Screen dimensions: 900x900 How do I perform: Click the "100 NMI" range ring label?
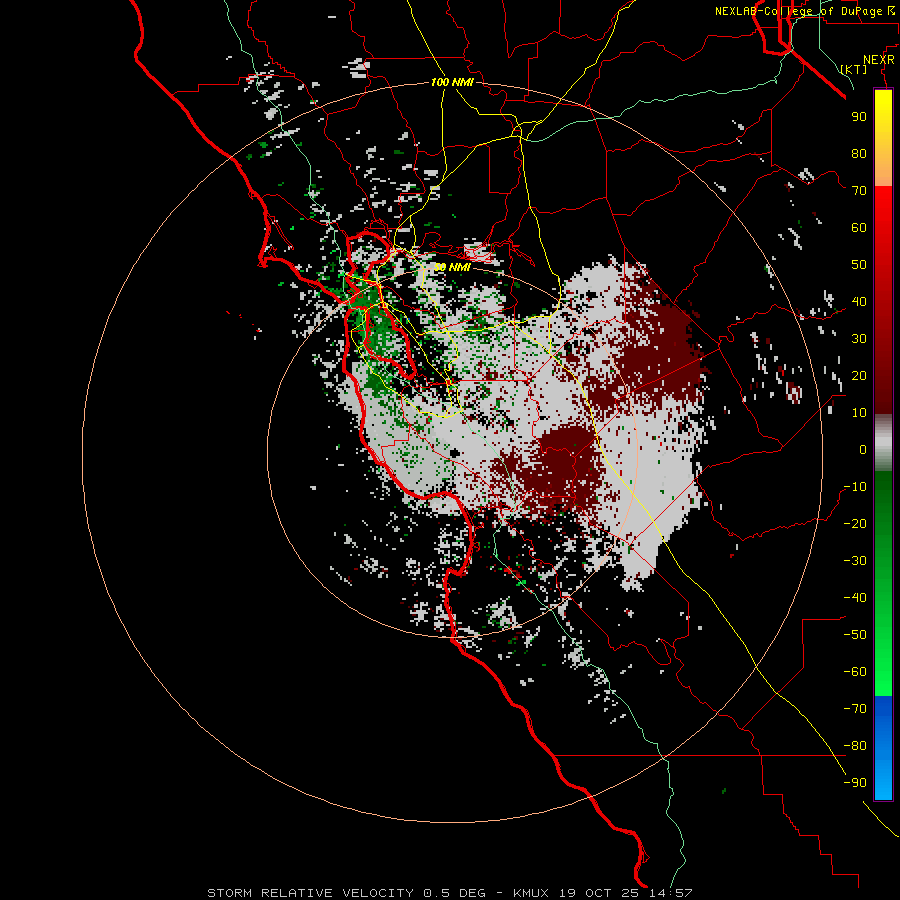(x=452, y=82)
